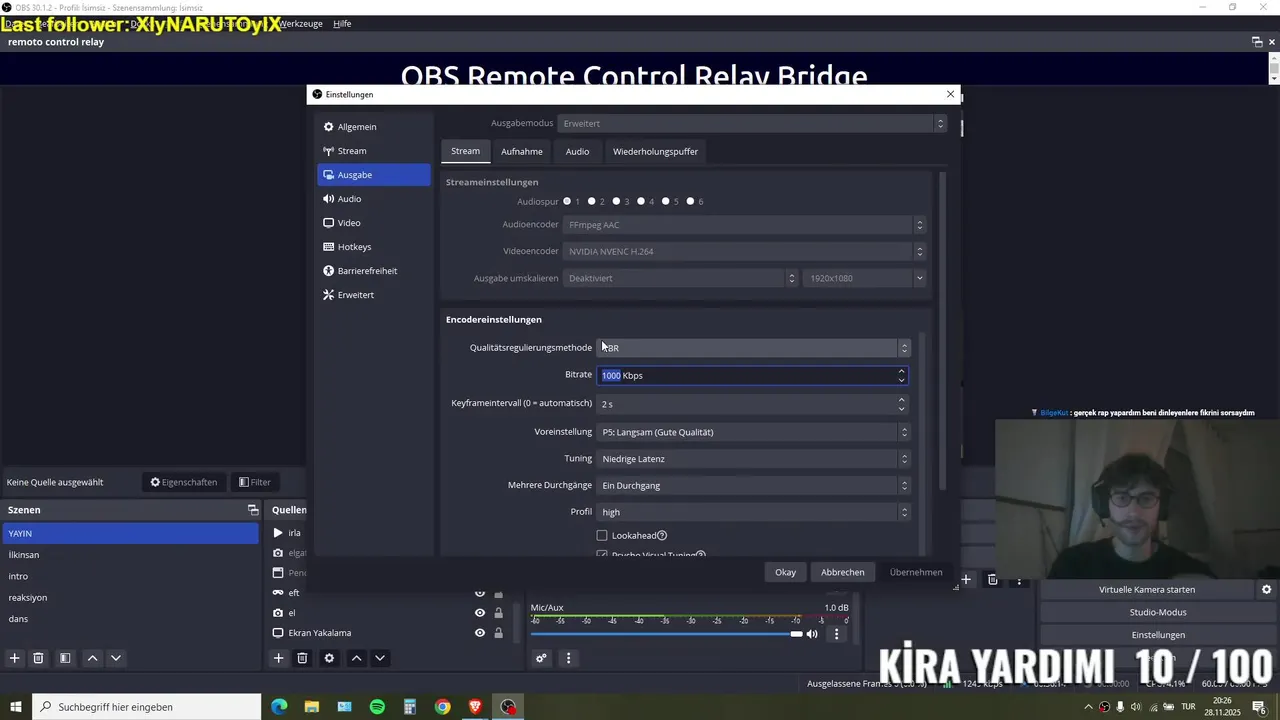Image resolution: width=1280 pixels, height=720 pixels.
Task: Toggle visibility of el source
Action: [480, 613]
